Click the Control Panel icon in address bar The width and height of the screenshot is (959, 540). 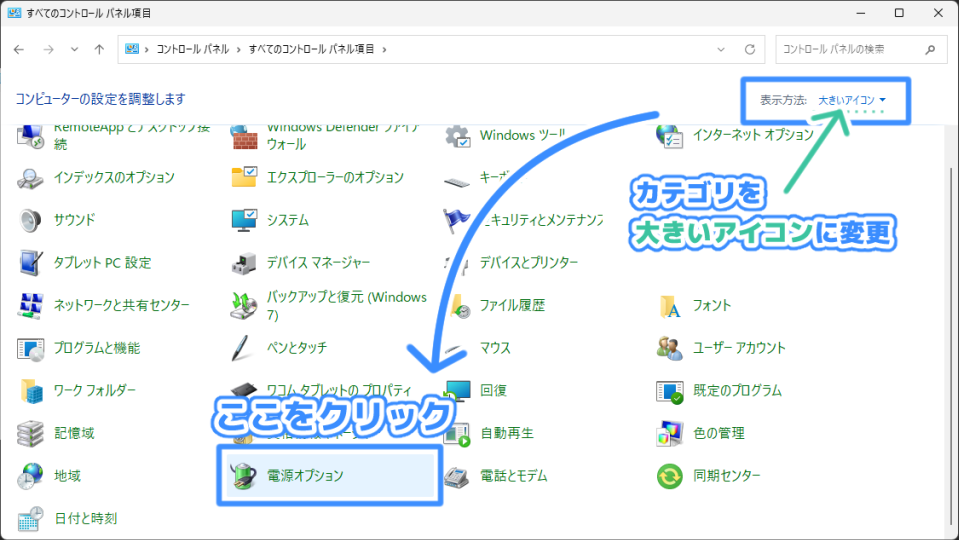click(x=131, y=49)
